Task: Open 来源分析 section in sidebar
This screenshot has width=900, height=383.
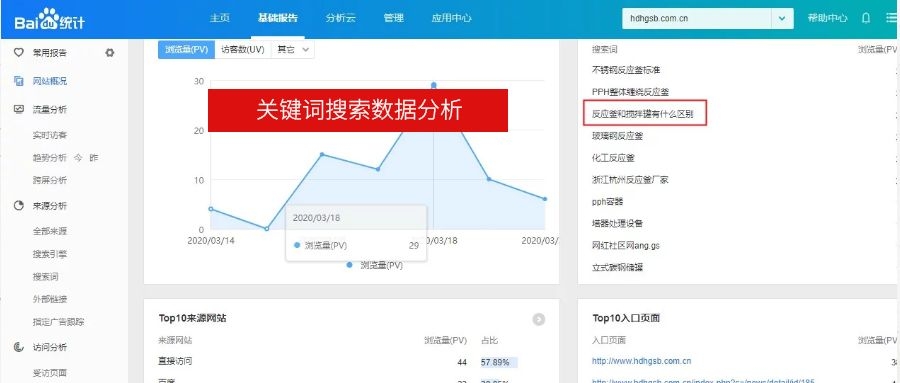Action: tap(49, 206)
